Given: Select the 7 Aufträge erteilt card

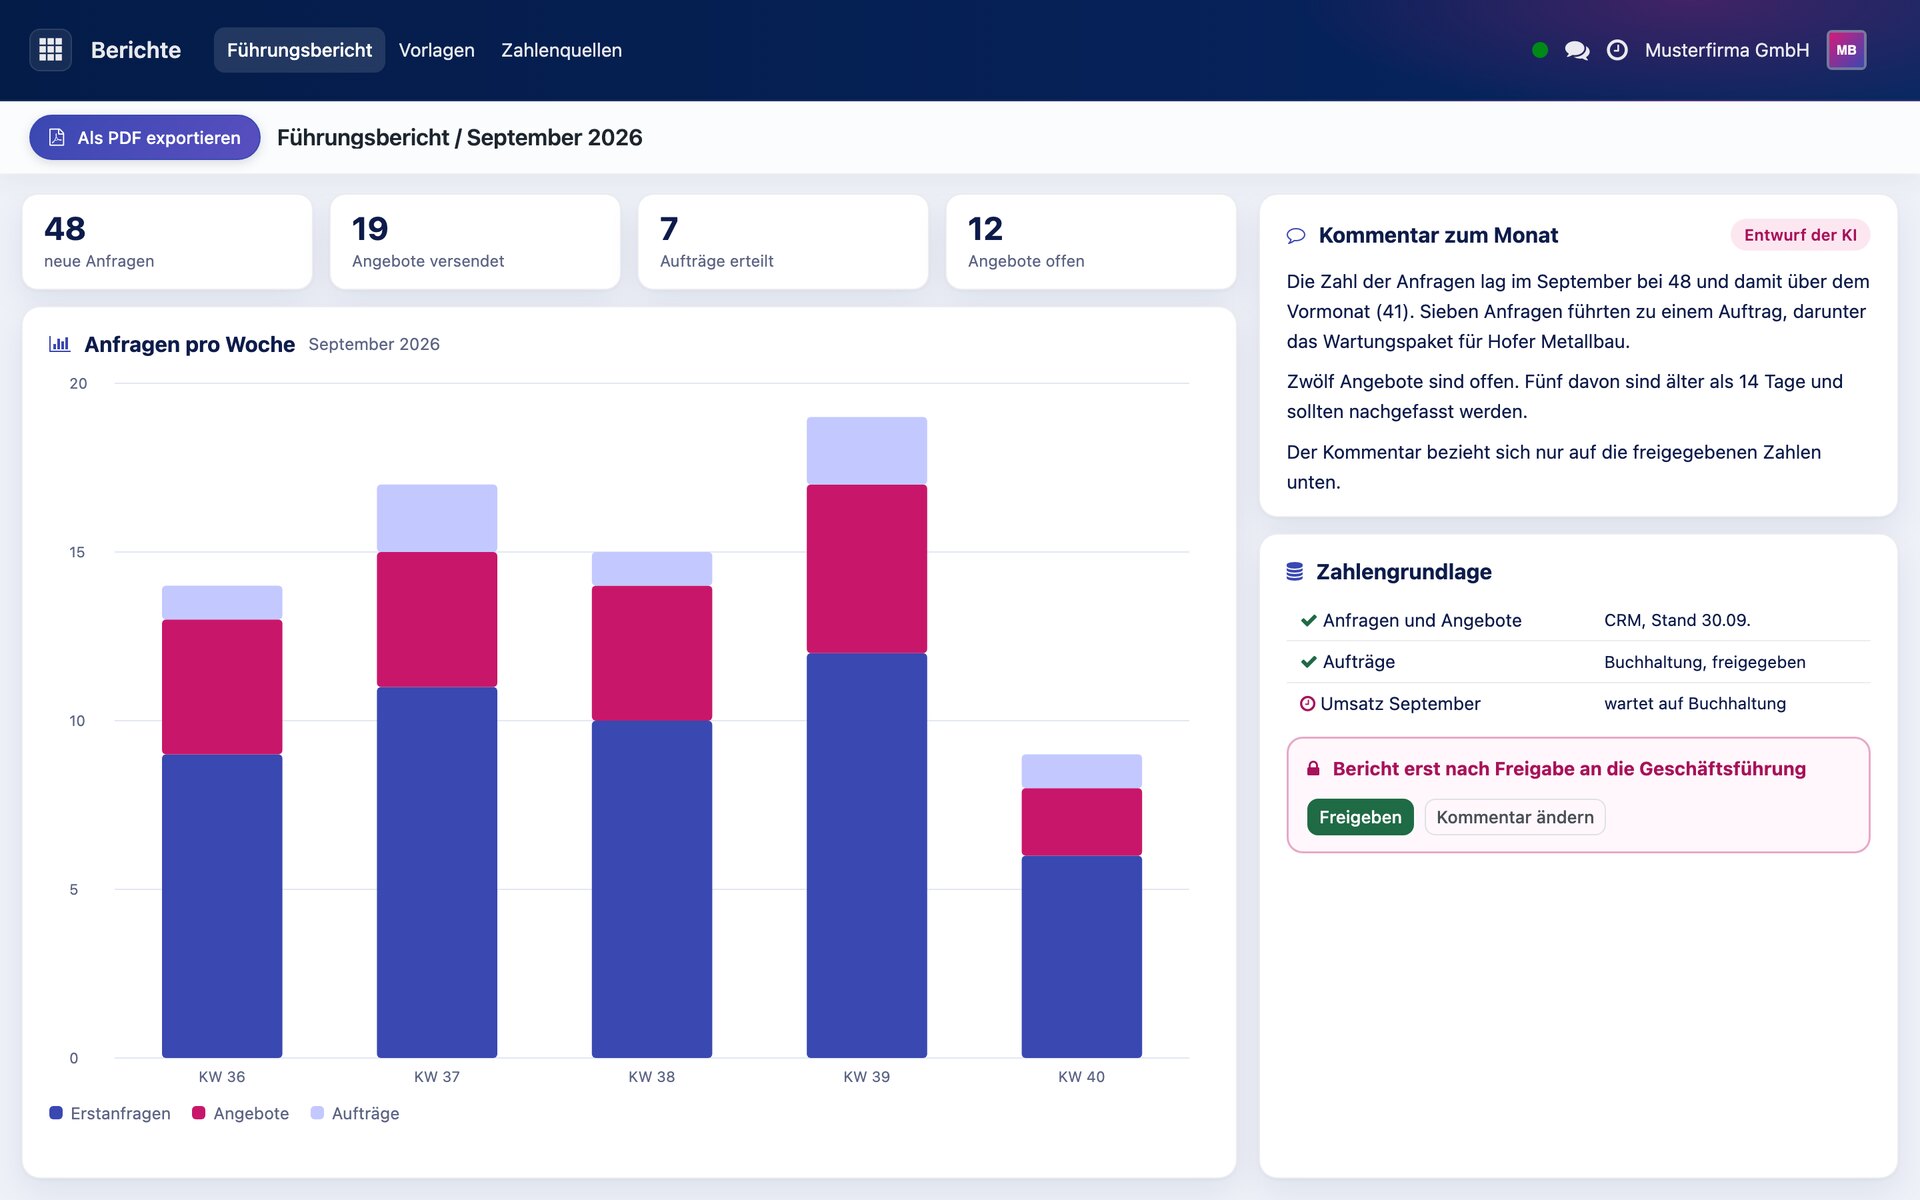Looking at the screenshot, I should click(783, 242).
